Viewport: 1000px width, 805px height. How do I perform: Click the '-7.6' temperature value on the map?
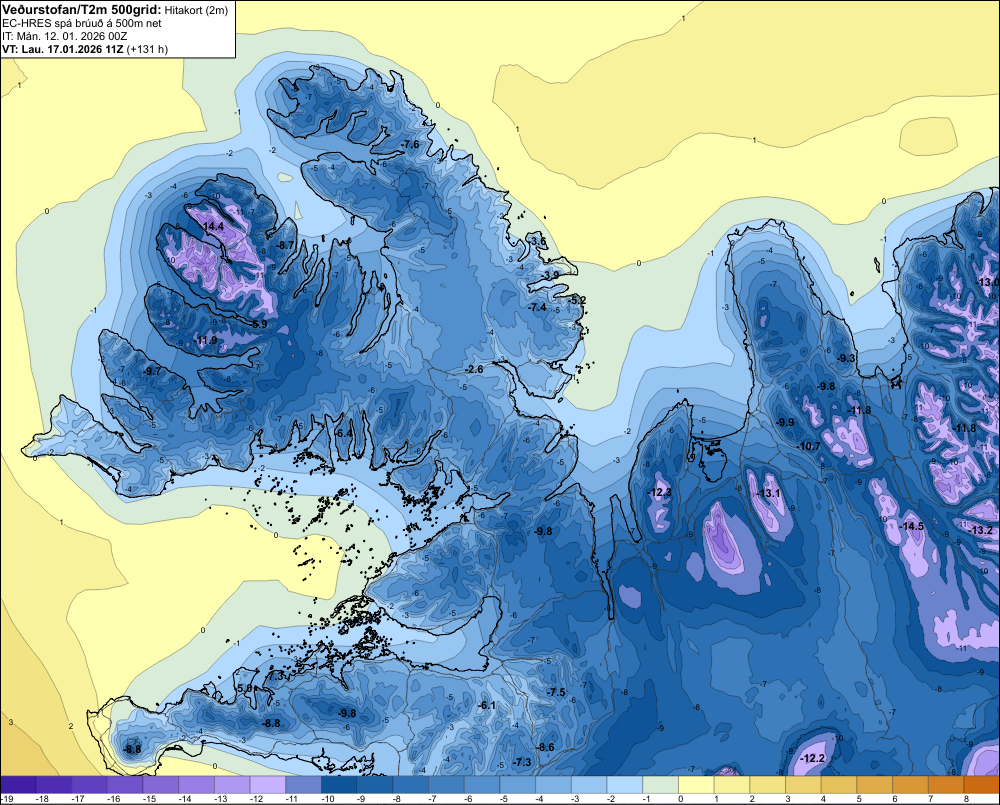click(409, 145)
